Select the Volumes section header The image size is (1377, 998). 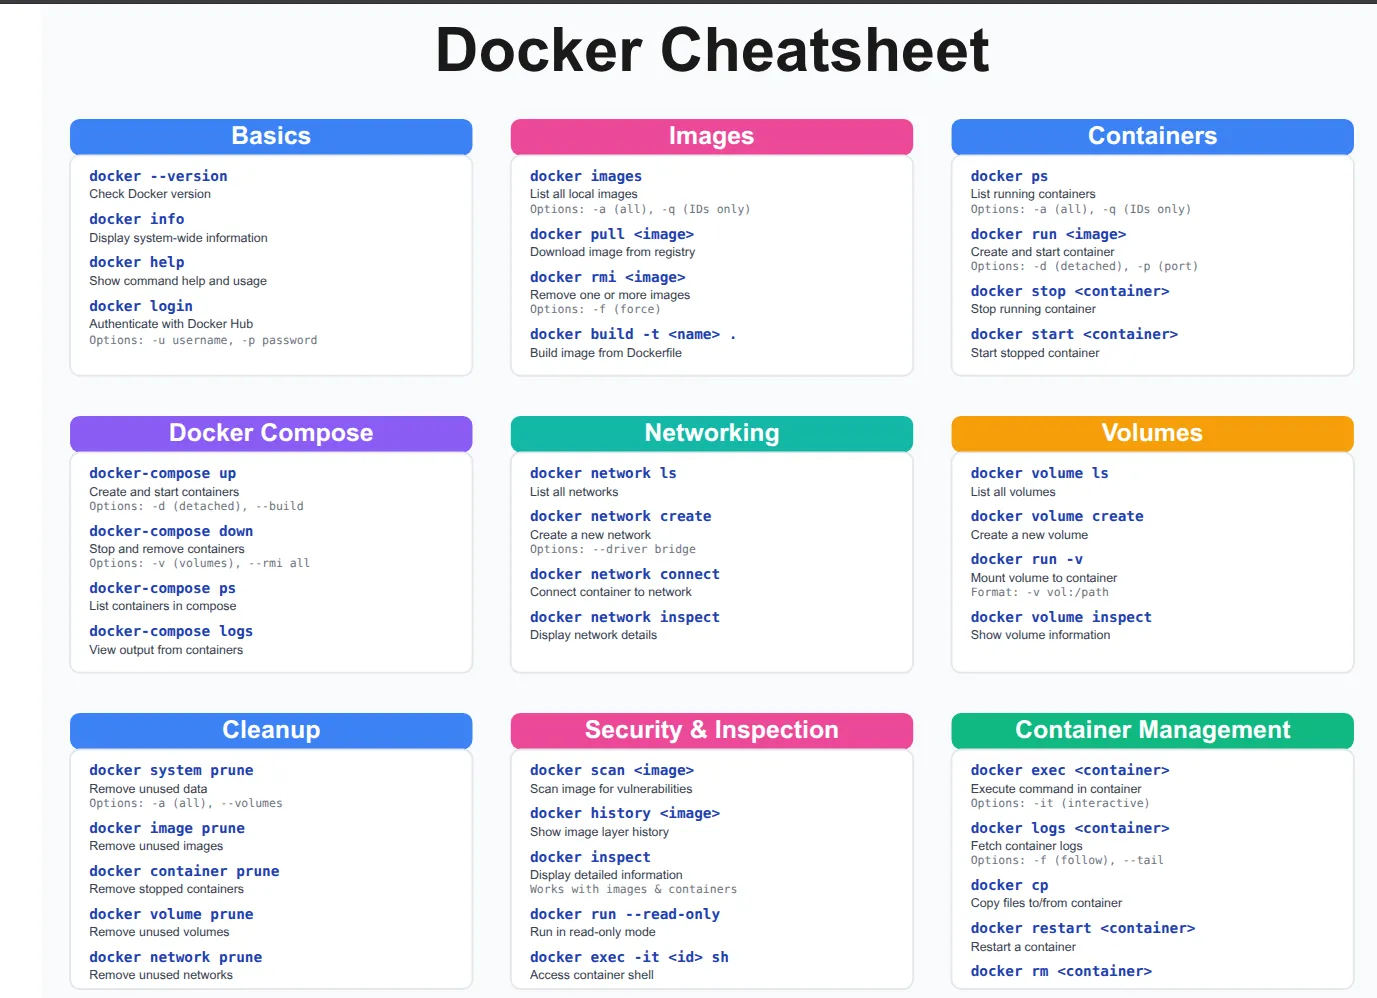1152,433
